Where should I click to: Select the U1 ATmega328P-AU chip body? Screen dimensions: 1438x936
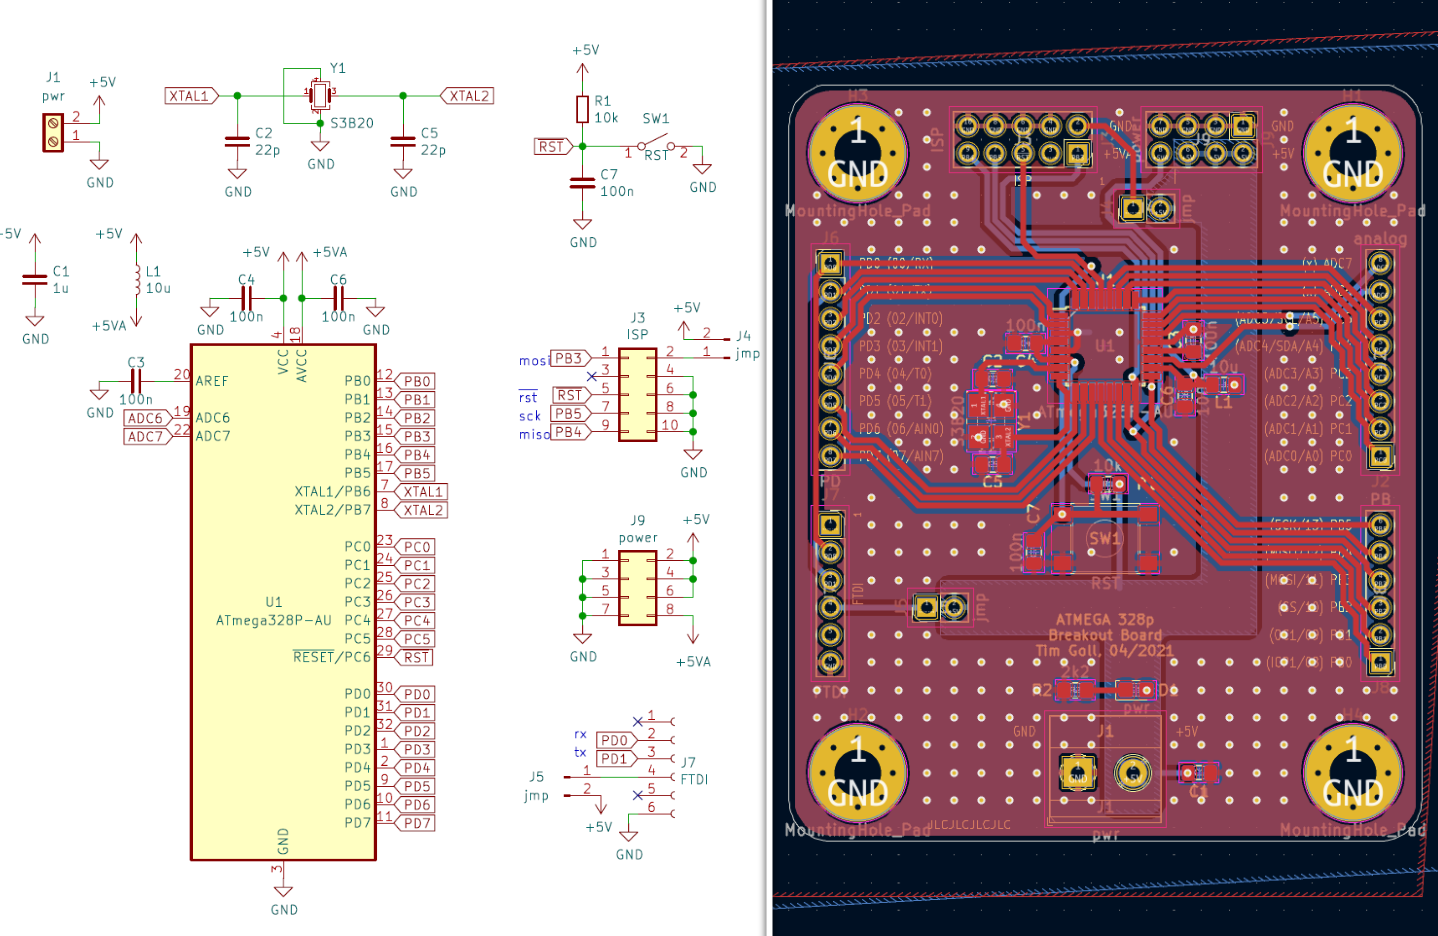click(x=283, y=602)
